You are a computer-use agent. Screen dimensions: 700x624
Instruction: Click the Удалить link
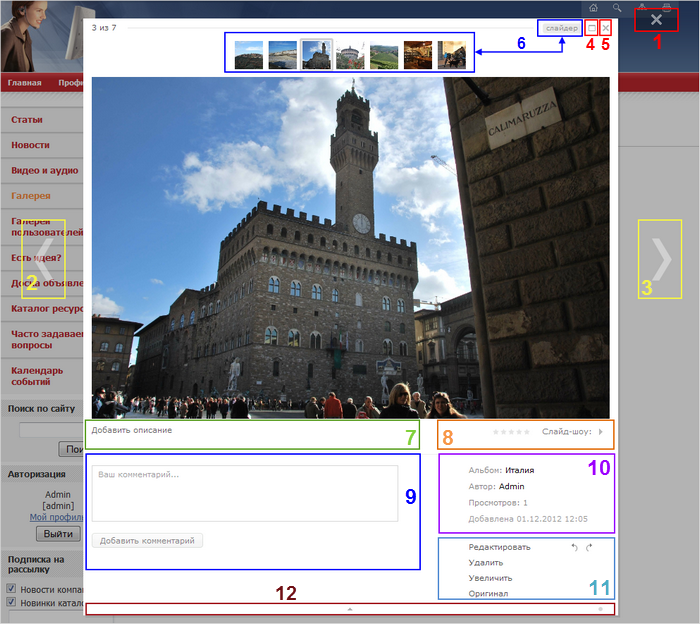[x=486, y=563]
